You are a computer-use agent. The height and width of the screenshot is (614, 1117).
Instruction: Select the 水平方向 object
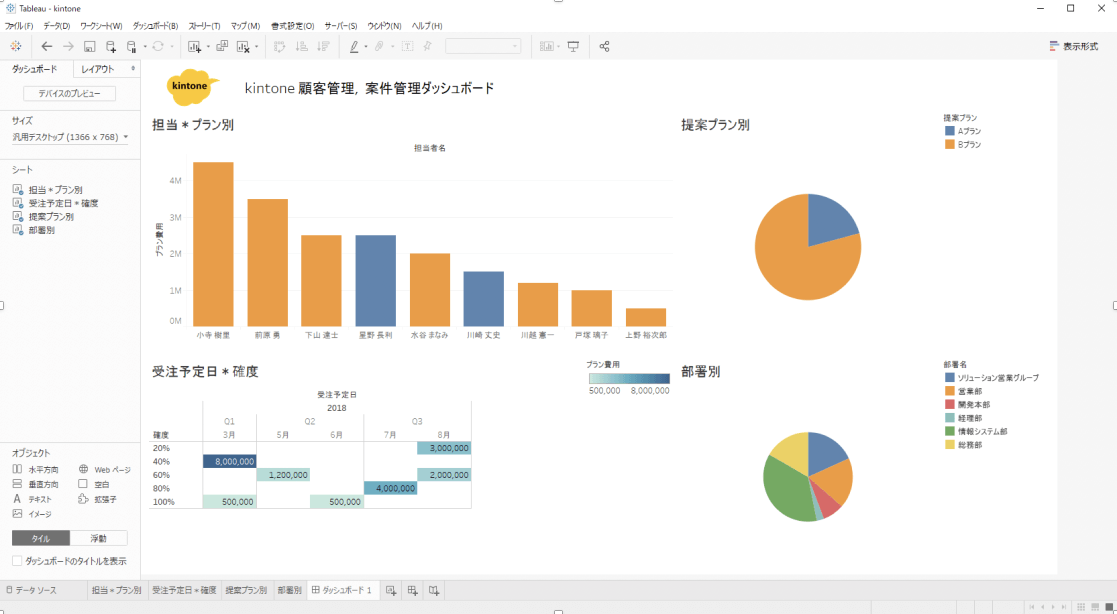tap(36, 469)
